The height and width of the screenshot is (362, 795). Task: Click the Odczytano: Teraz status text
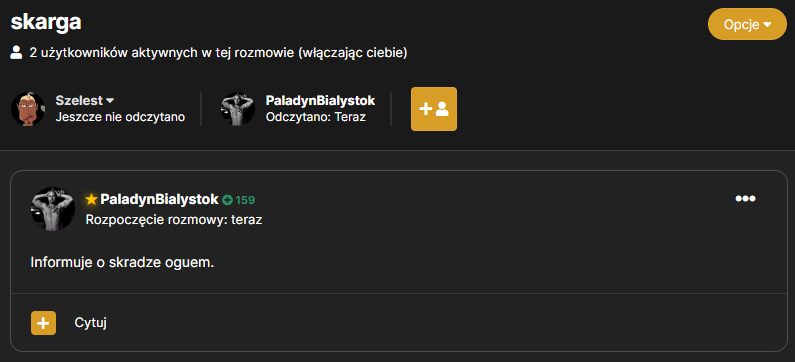coord(316,117)
